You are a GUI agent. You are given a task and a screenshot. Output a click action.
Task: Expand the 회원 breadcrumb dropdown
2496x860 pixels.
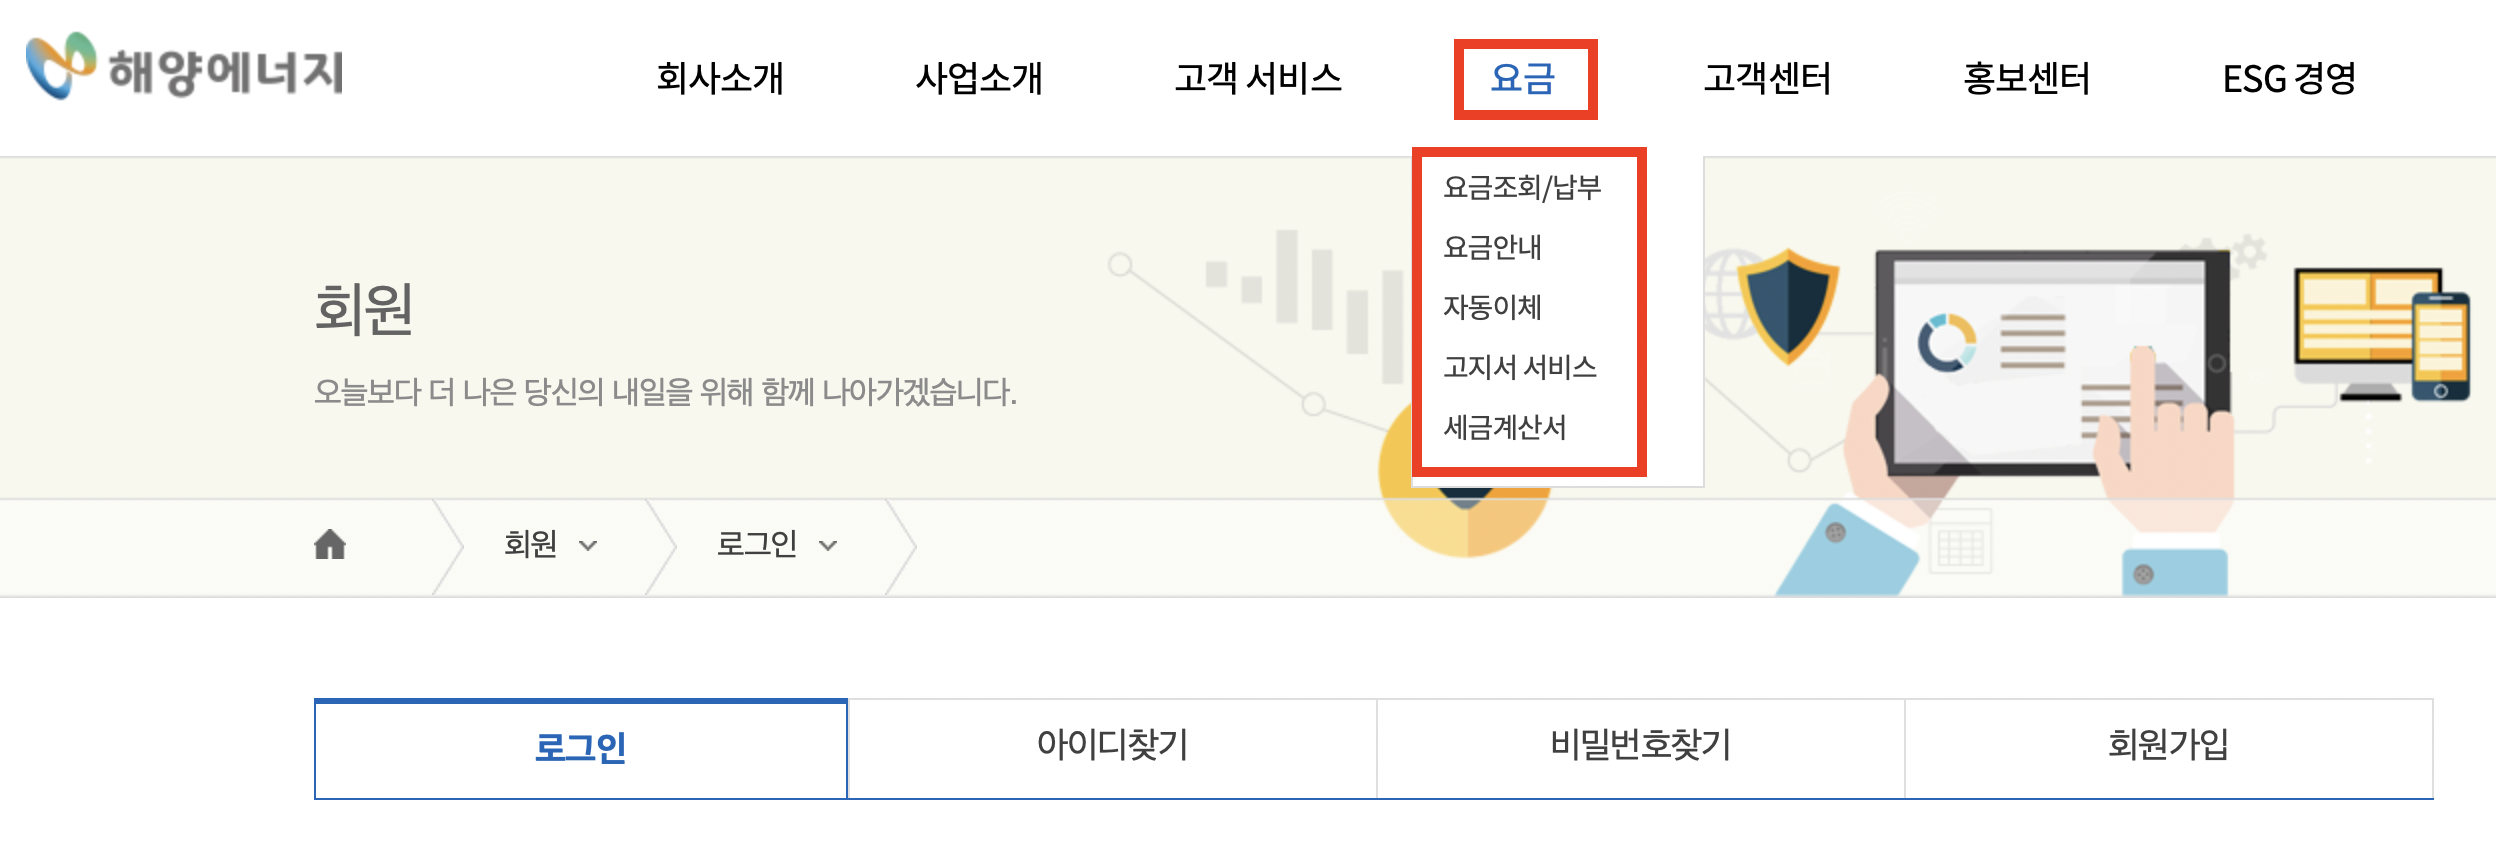(x=552, y=545)
